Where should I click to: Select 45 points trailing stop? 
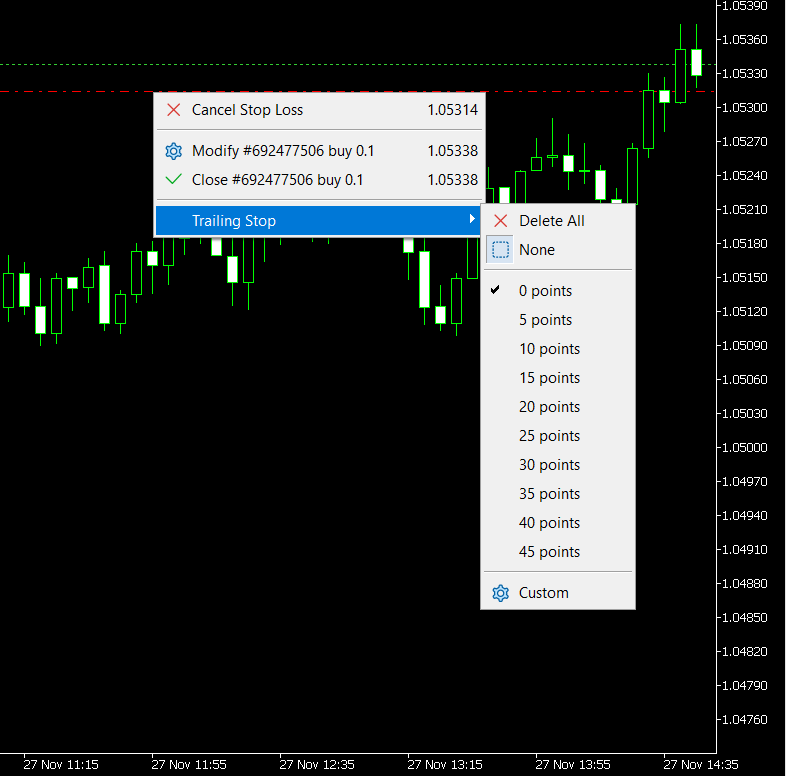[549, 552]
